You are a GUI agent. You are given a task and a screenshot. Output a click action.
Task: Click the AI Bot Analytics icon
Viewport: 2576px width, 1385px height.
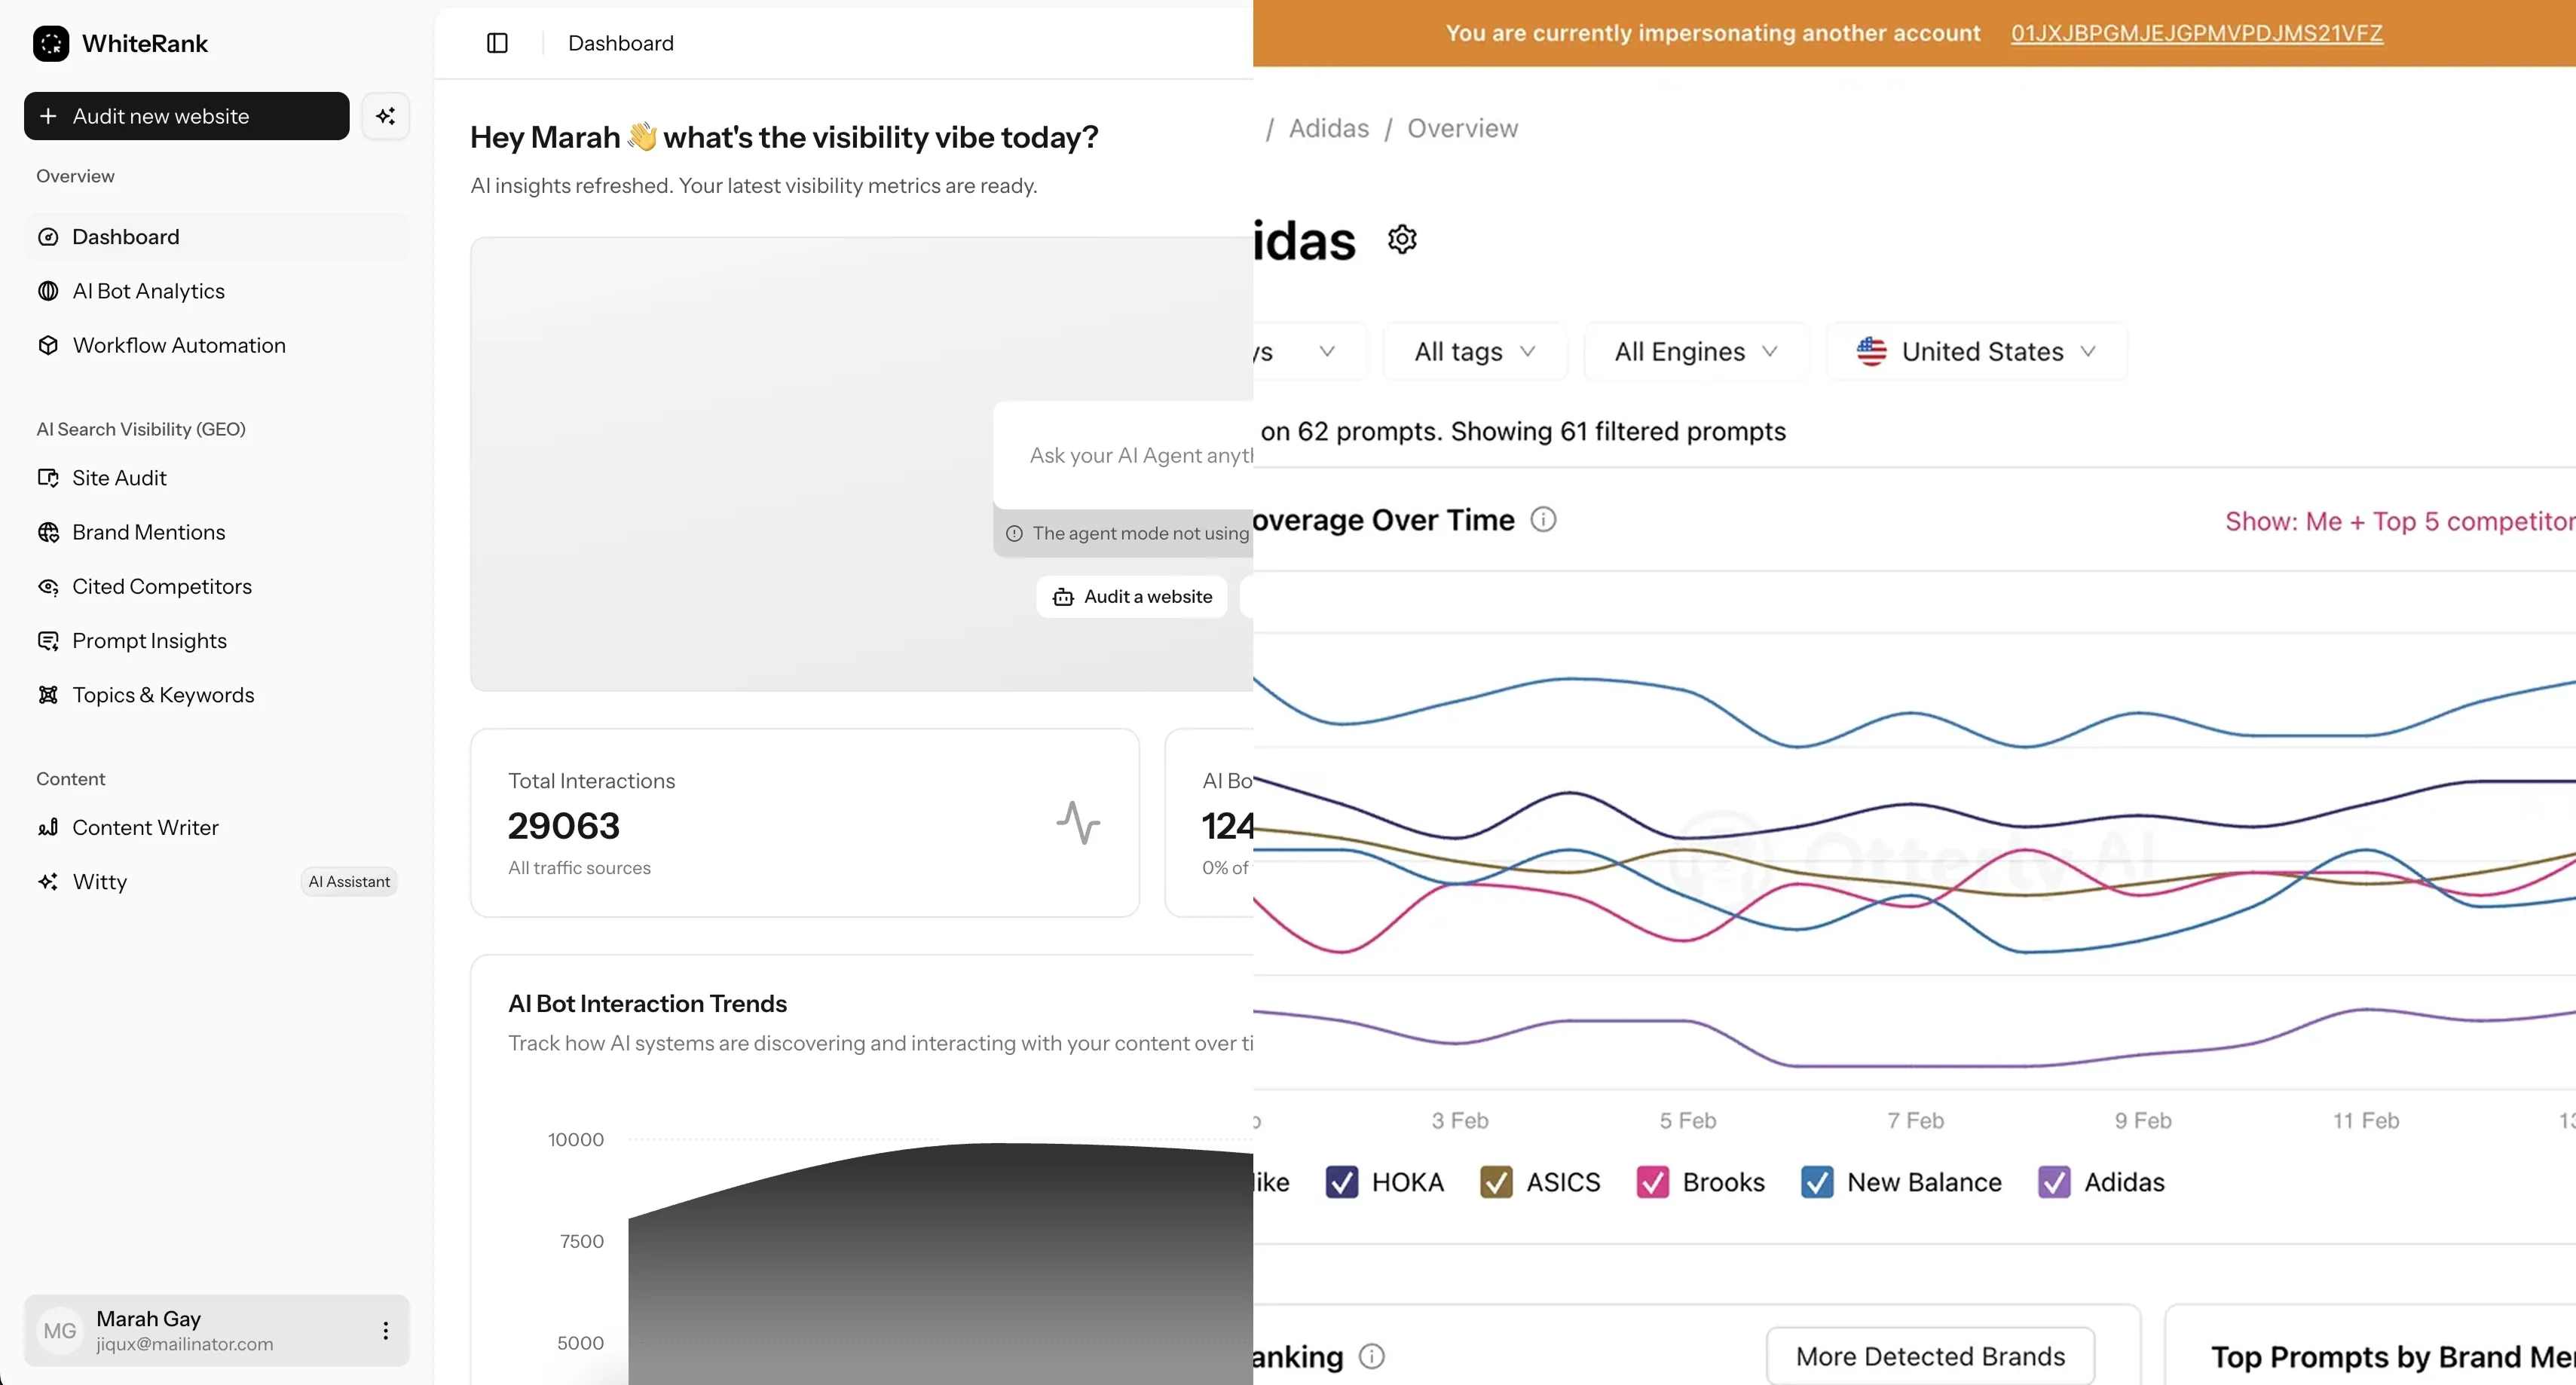point(48,291)
